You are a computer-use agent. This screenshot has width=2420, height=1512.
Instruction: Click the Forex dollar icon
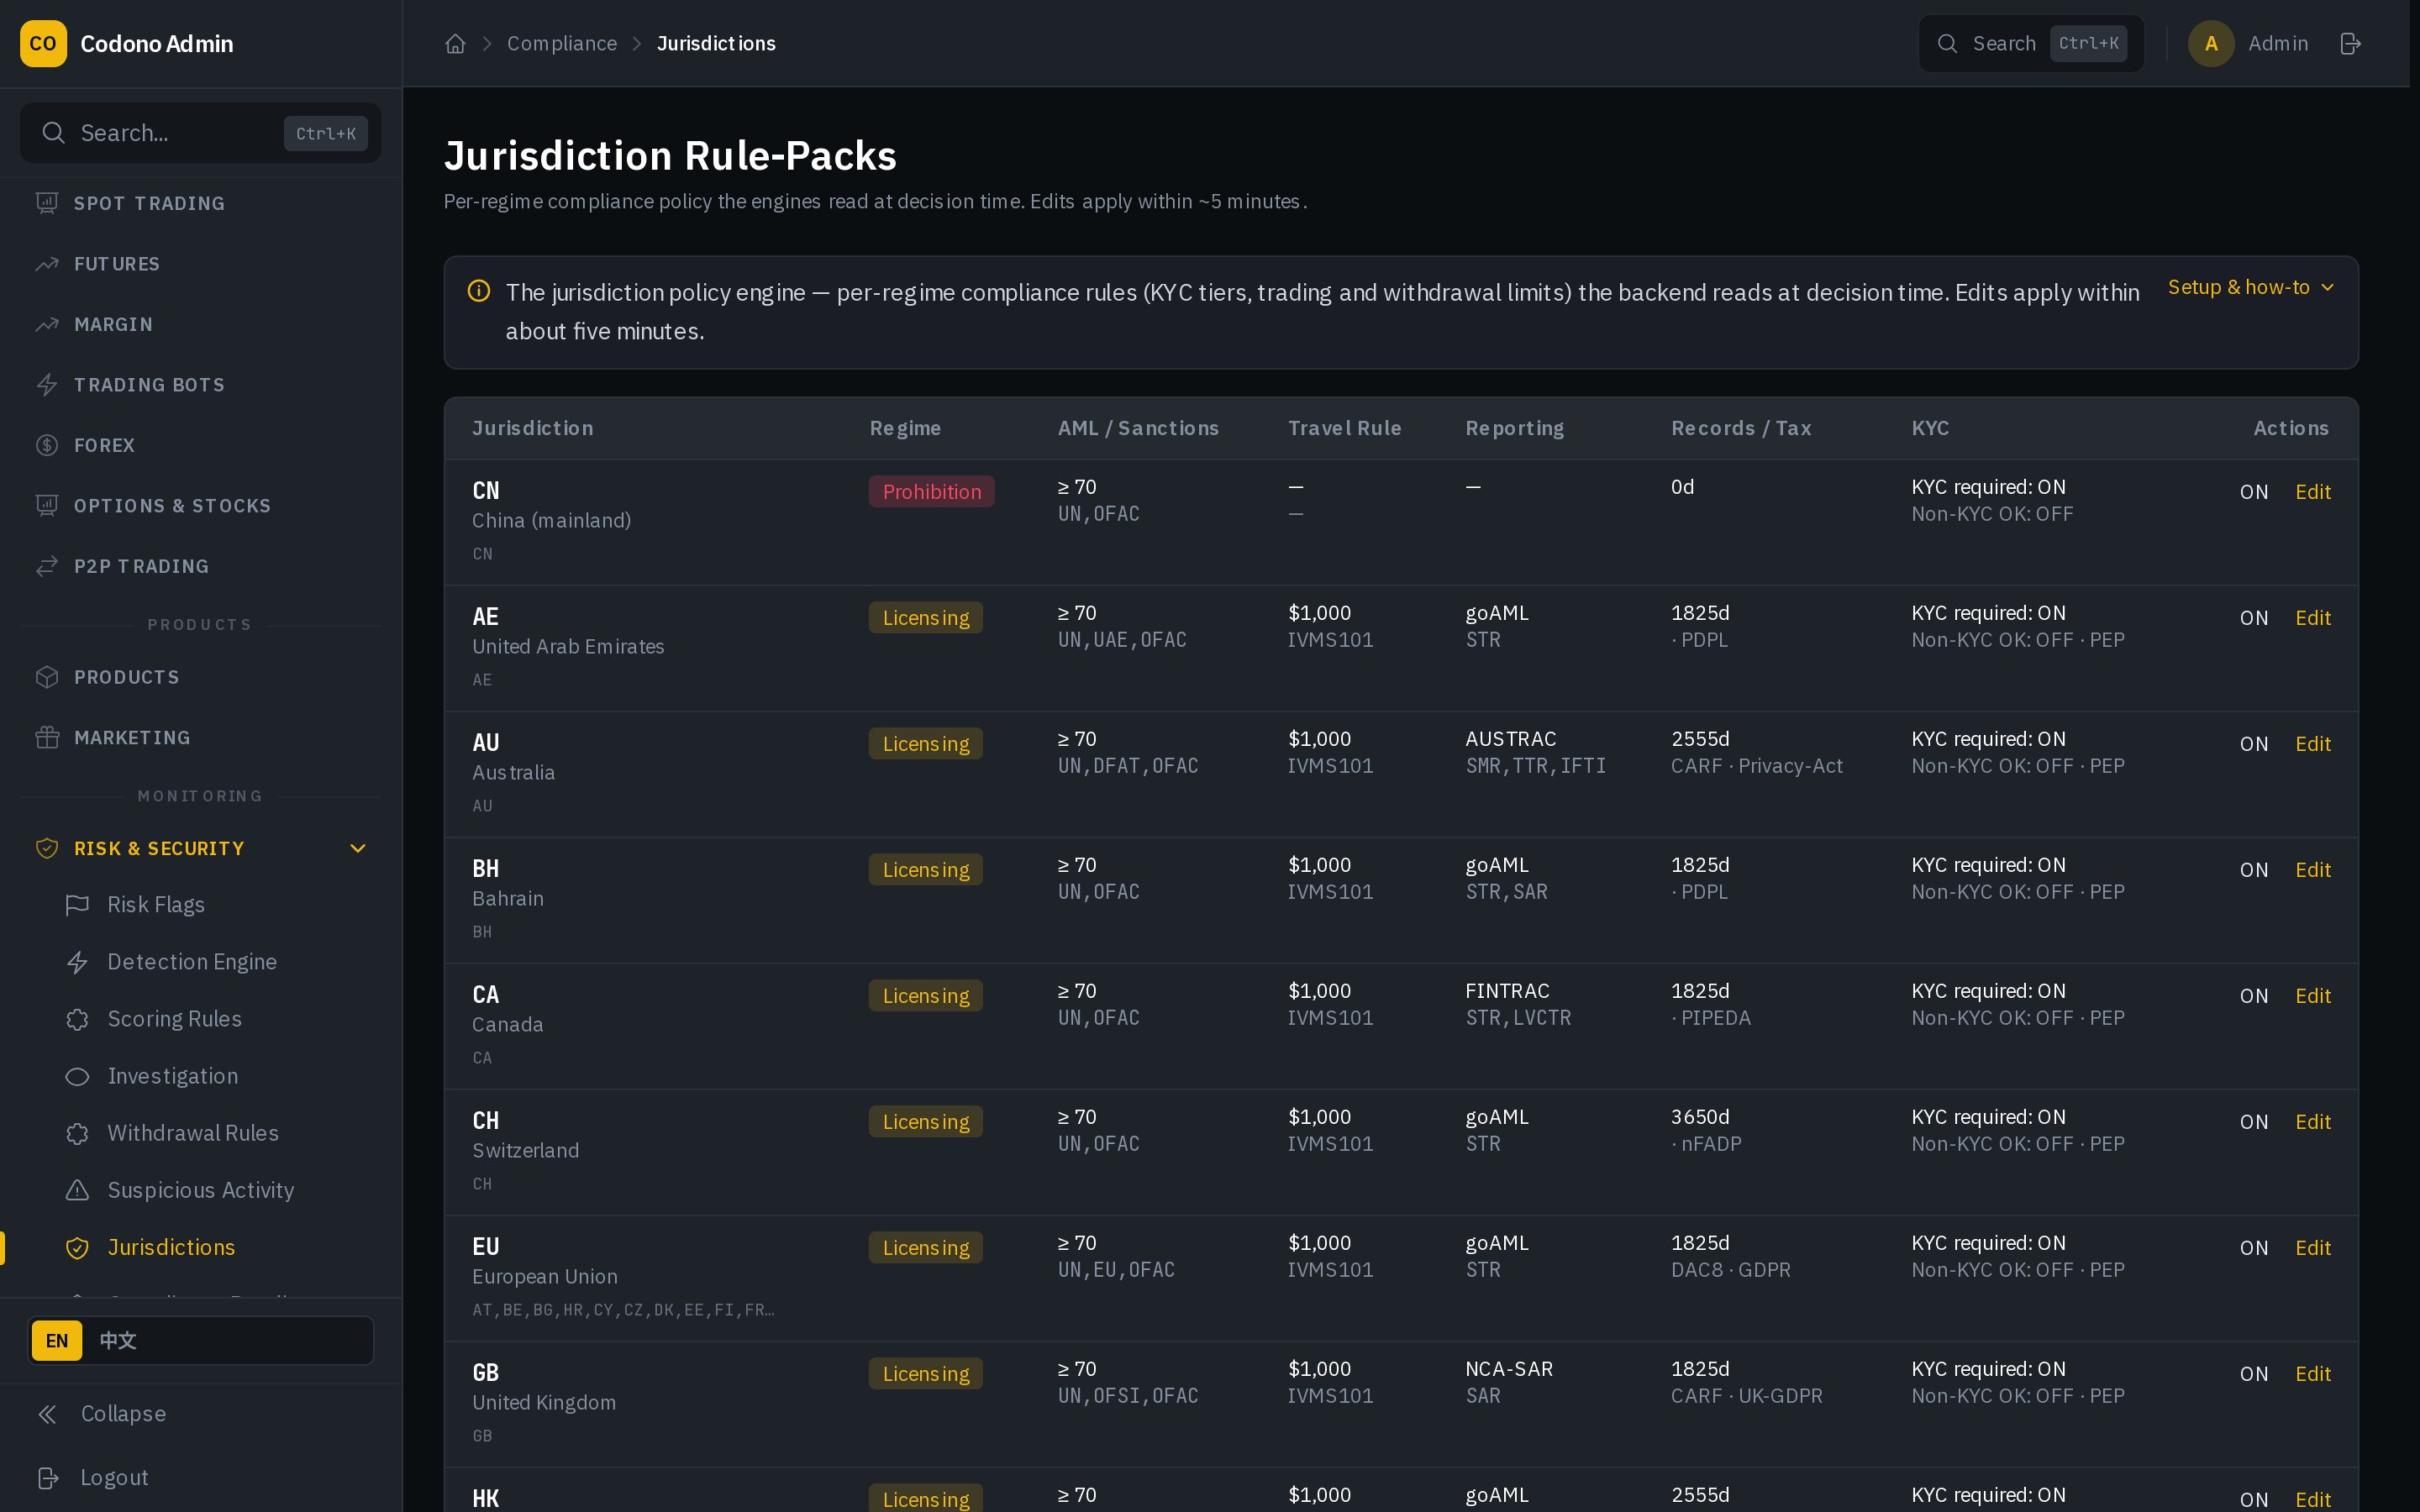(x=47, y=445)
